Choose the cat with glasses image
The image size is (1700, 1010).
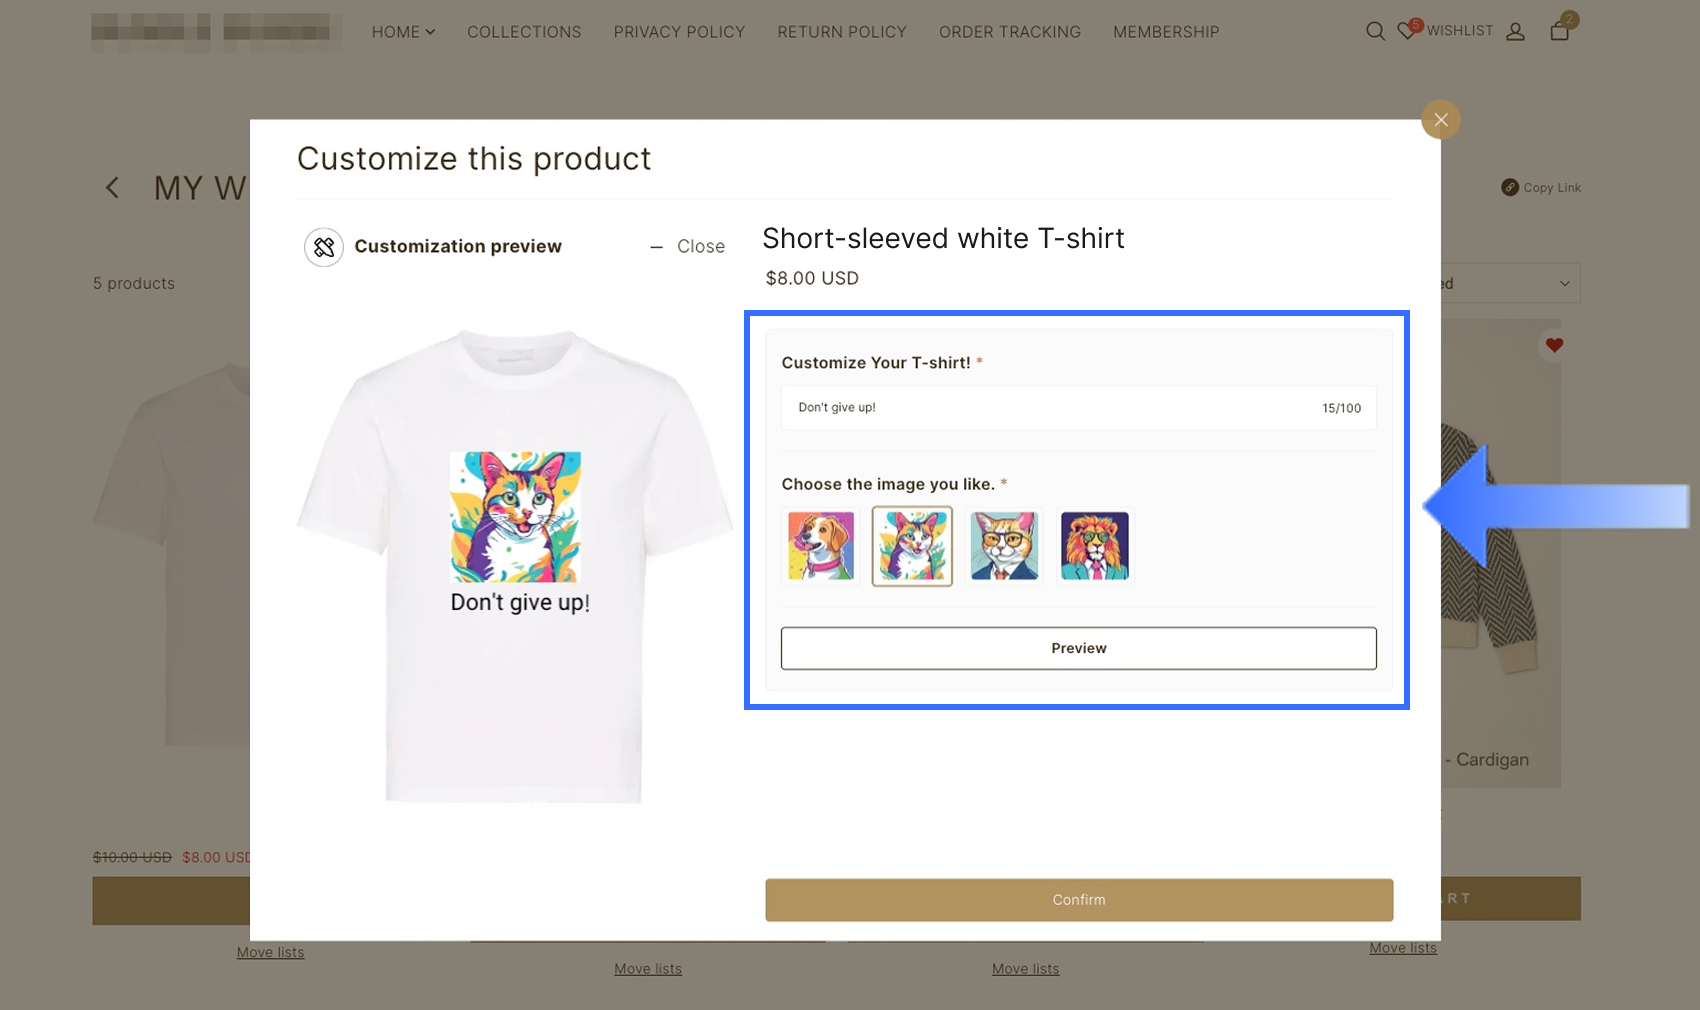(1004, 546)
